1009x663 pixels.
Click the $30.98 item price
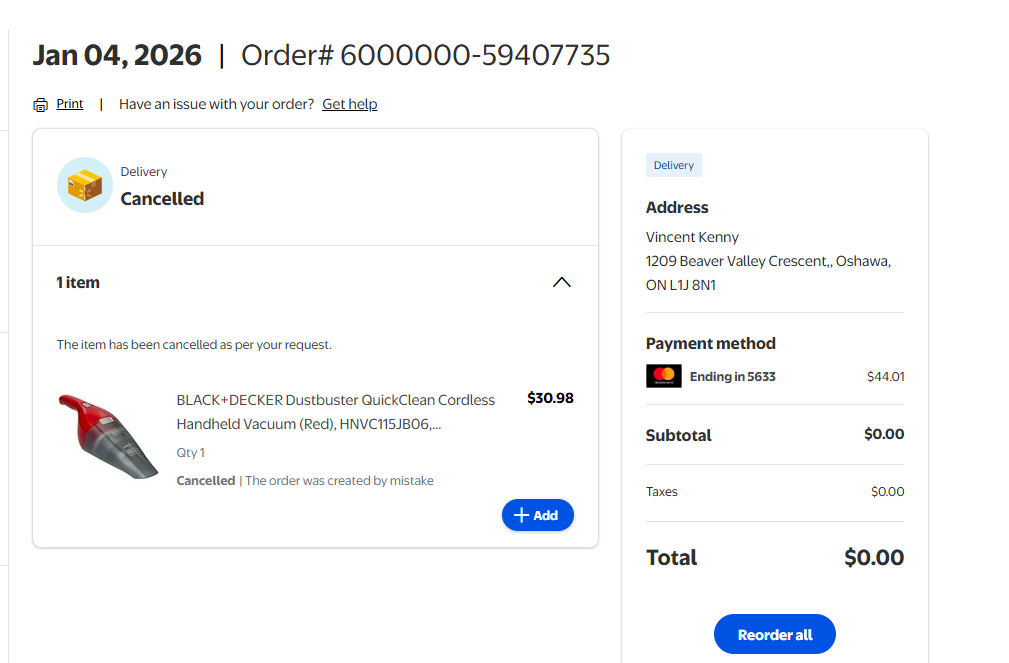click(x=550, y=398)
